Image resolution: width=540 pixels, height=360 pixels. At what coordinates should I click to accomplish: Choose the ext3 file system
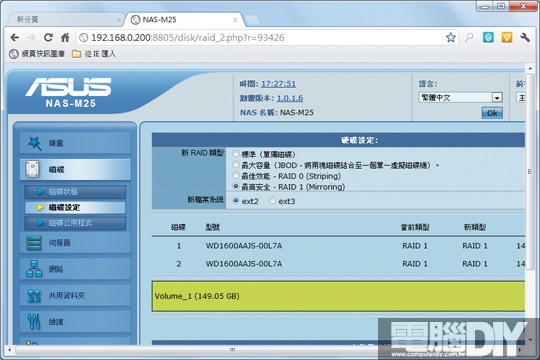tap(272, 200)
